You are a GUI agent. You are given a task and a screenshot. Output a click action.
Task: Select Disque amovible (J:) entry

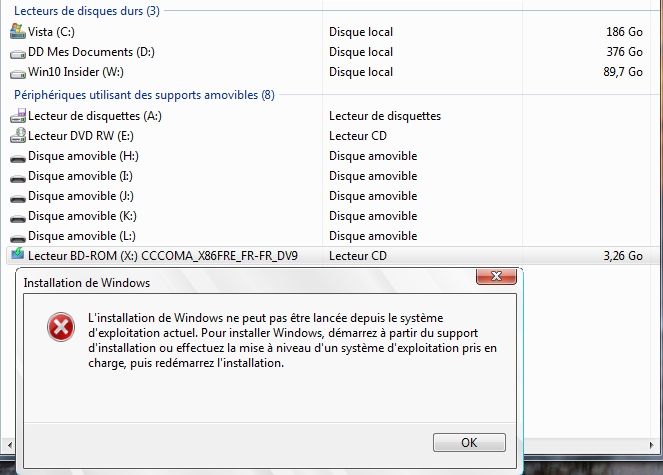tap(81, 196)
